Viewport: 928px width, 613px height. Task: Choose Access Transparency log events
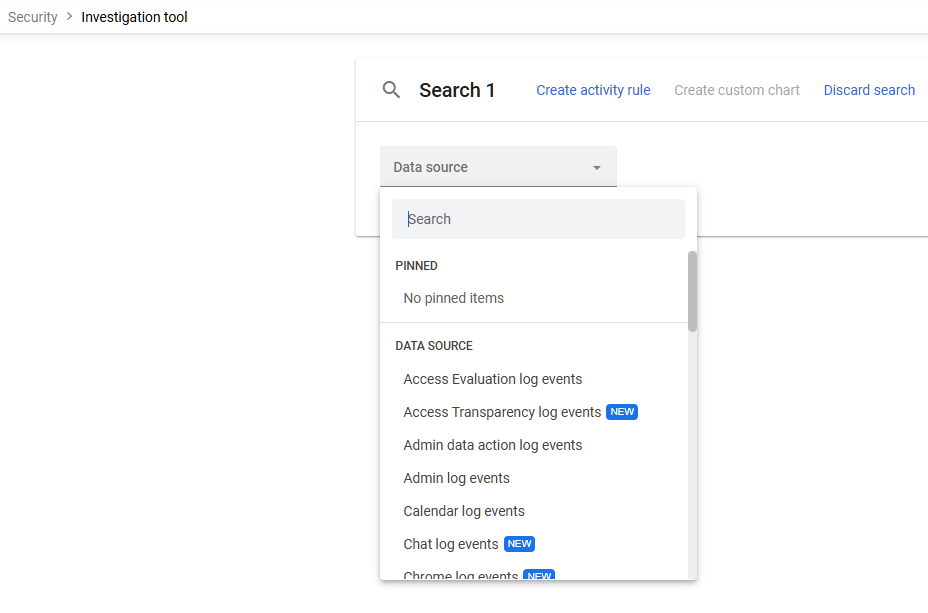point(501,412)
